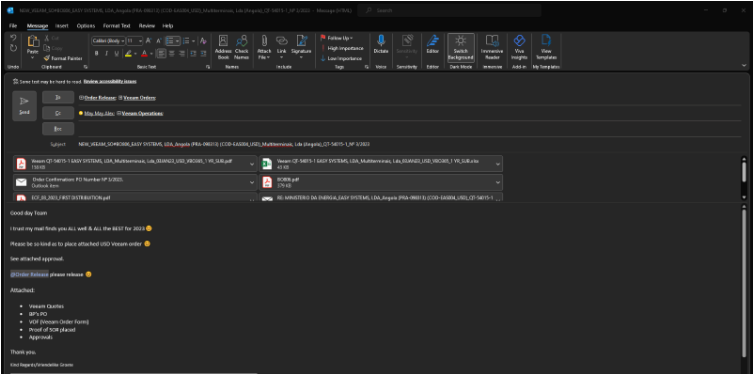This screenshot has width=754, height=374.
Task: Expand options for the BO806.pdf attachment
Action: pyautogui.click(x=498, y=182)
